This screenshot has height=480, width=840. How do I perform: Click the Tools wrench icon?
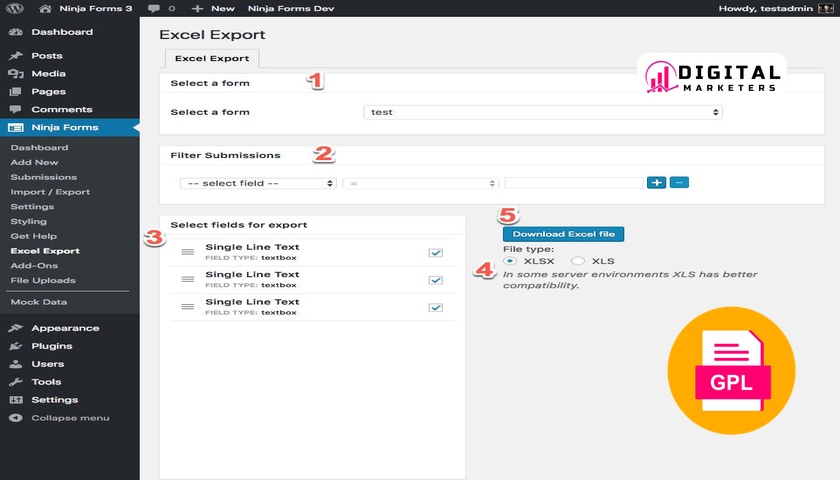coord(16,382)
